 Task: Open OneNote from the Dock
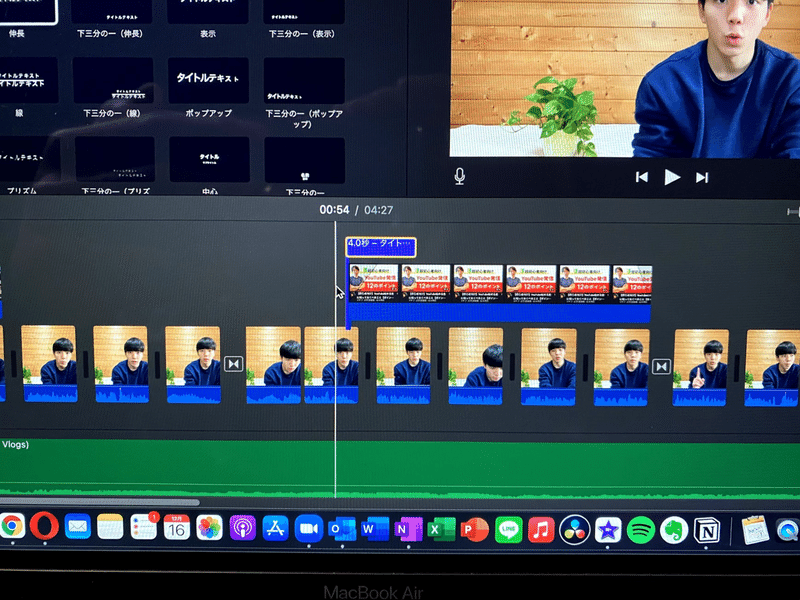(x=408, y=530)
